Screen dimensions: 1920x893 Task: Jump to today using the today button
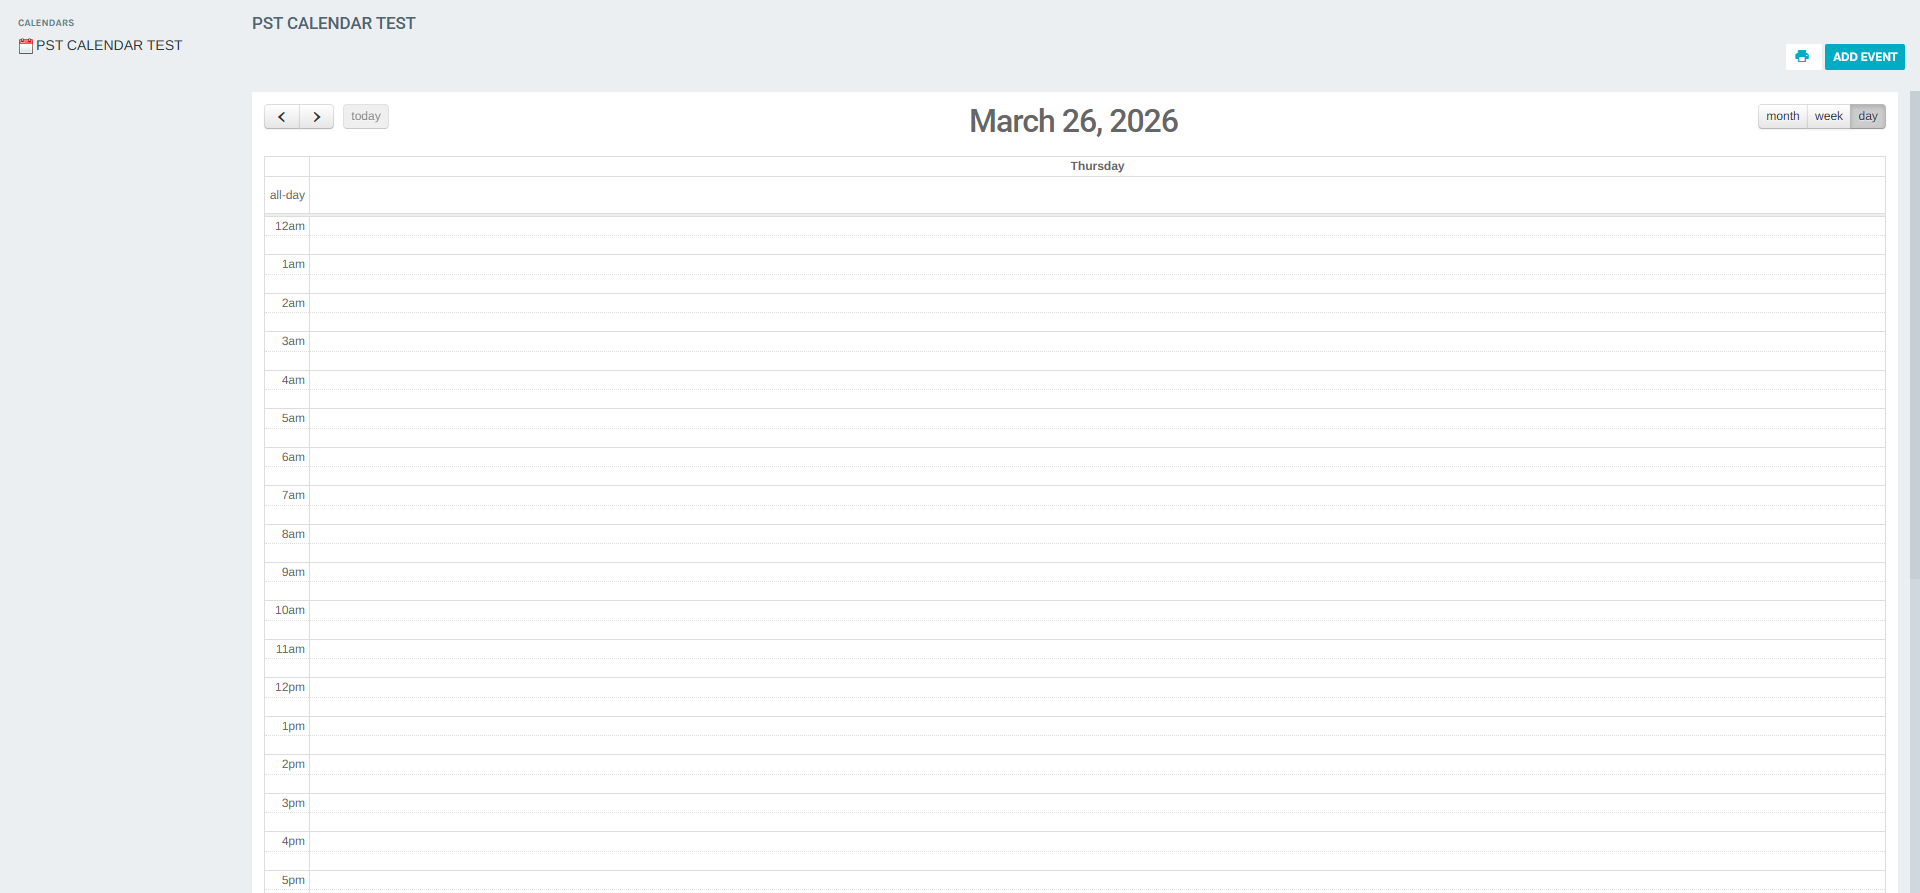coord(365,116)
